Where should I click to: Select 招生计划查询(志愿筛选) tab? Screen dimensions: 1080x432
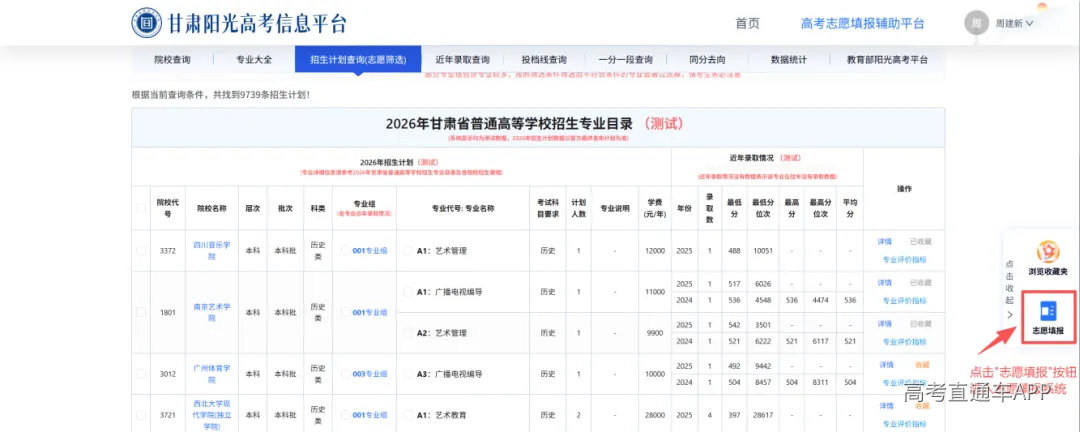click(x=357, y=60)
